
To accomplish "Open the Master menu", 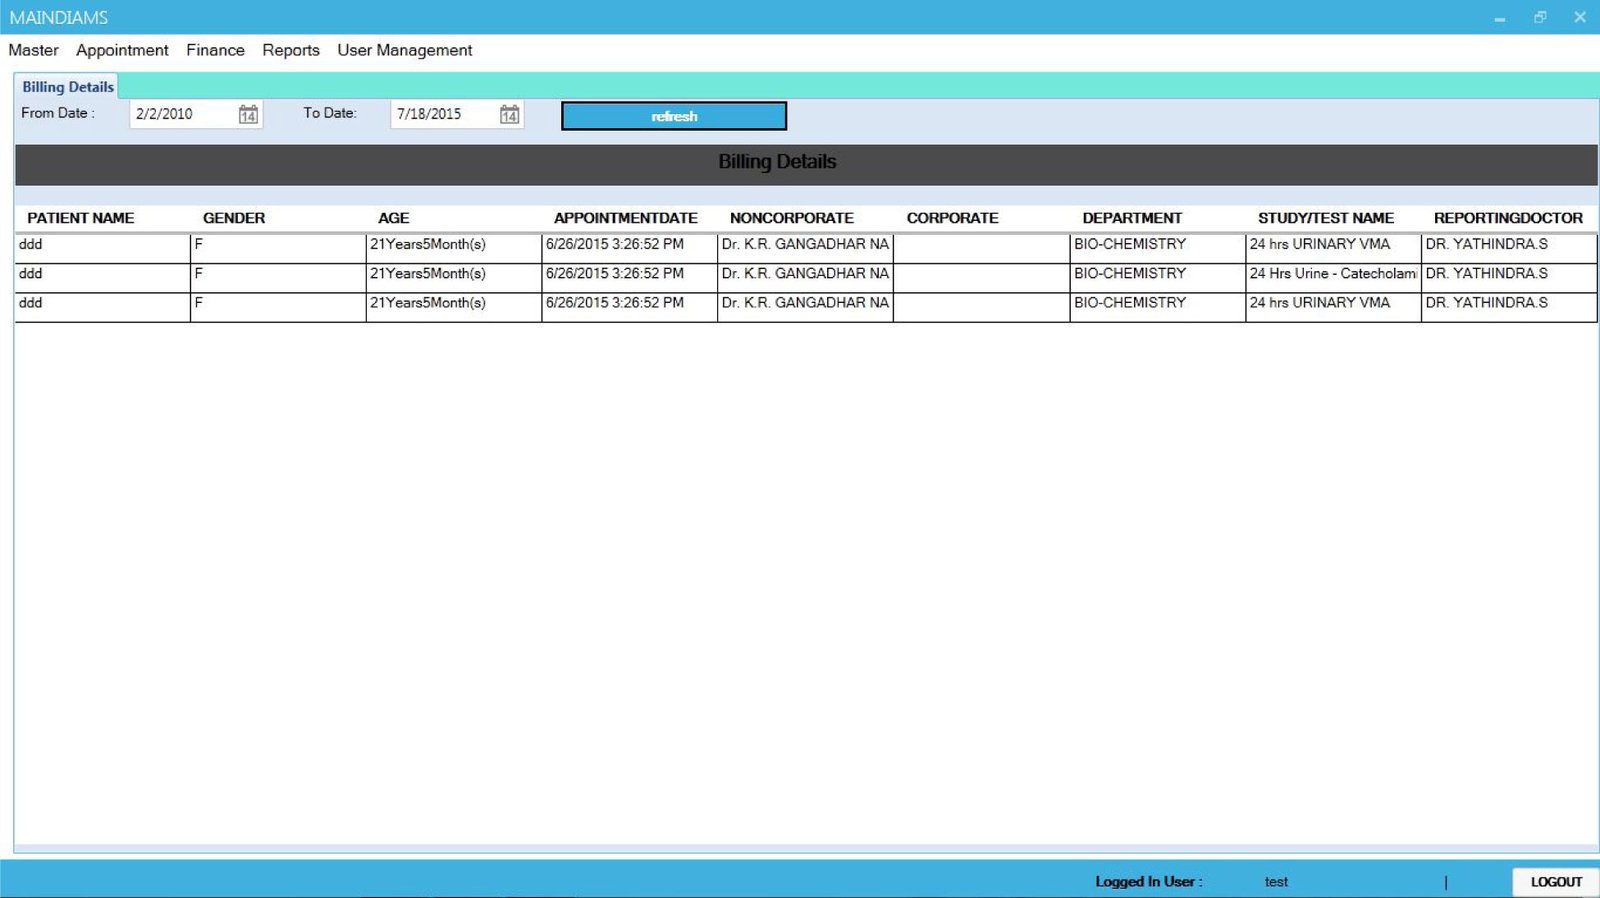I will 33,50.
